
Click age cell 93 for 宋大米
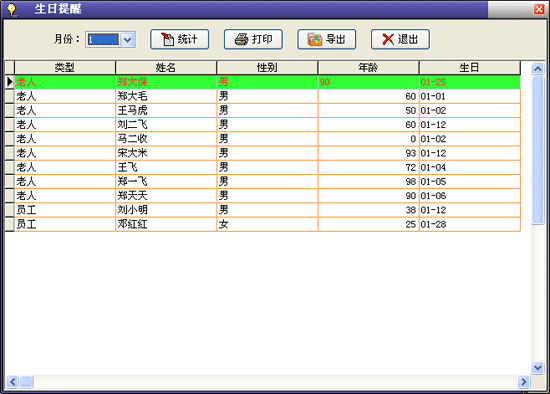click(368, 153)
